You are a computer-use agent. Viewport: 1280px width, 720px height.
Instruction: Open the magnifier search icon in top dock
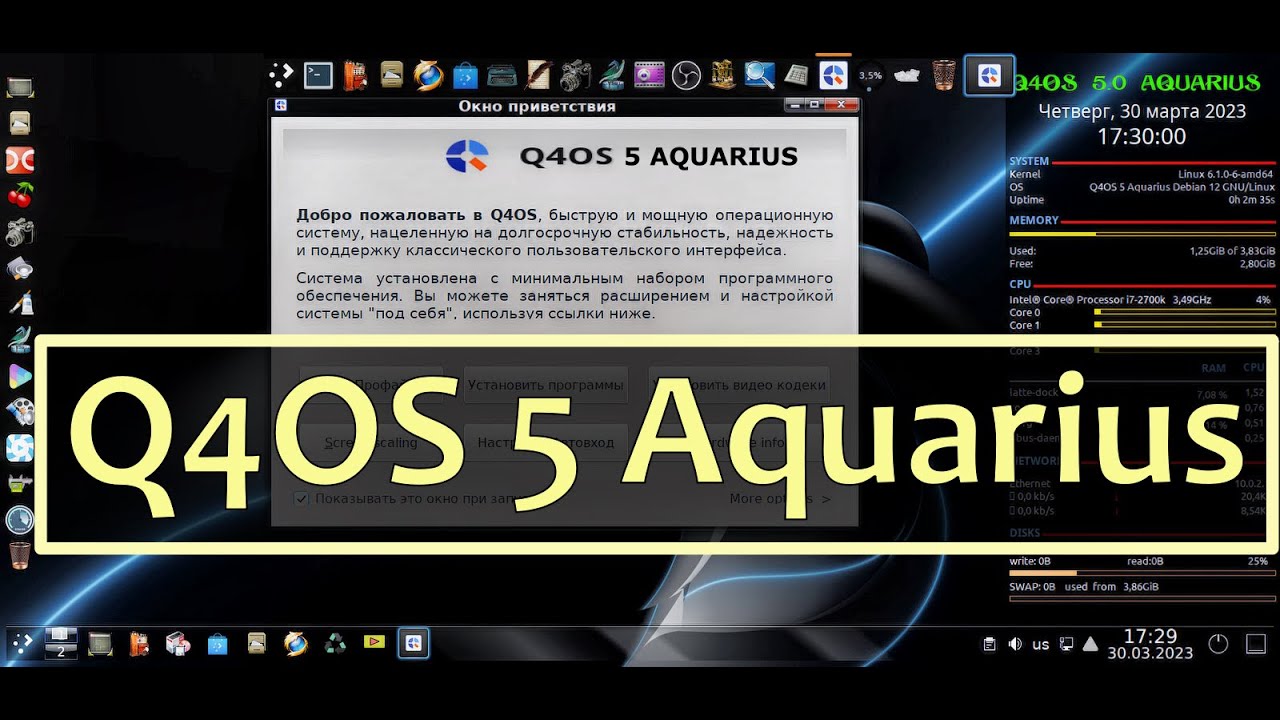760,75
